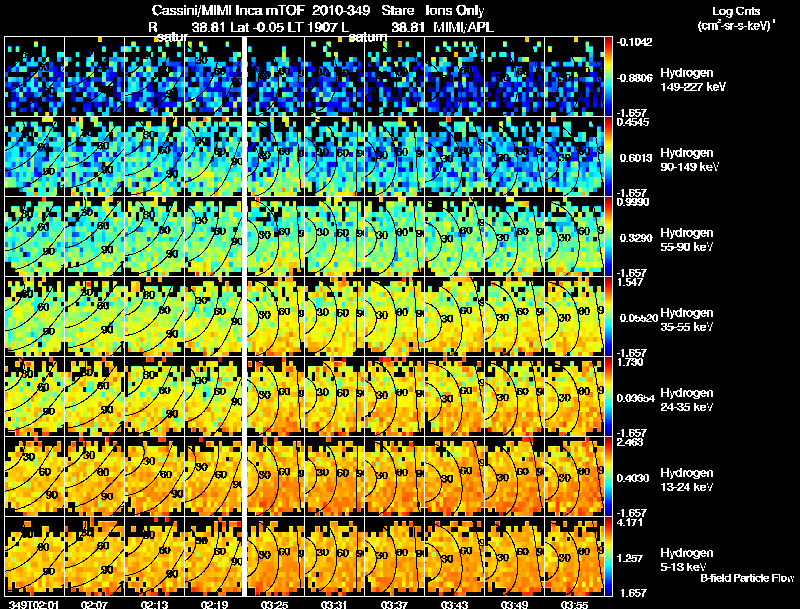Click the 1.547 colorbar value
The width and height of the screenshot is (800, 609).
coord(631,282)
